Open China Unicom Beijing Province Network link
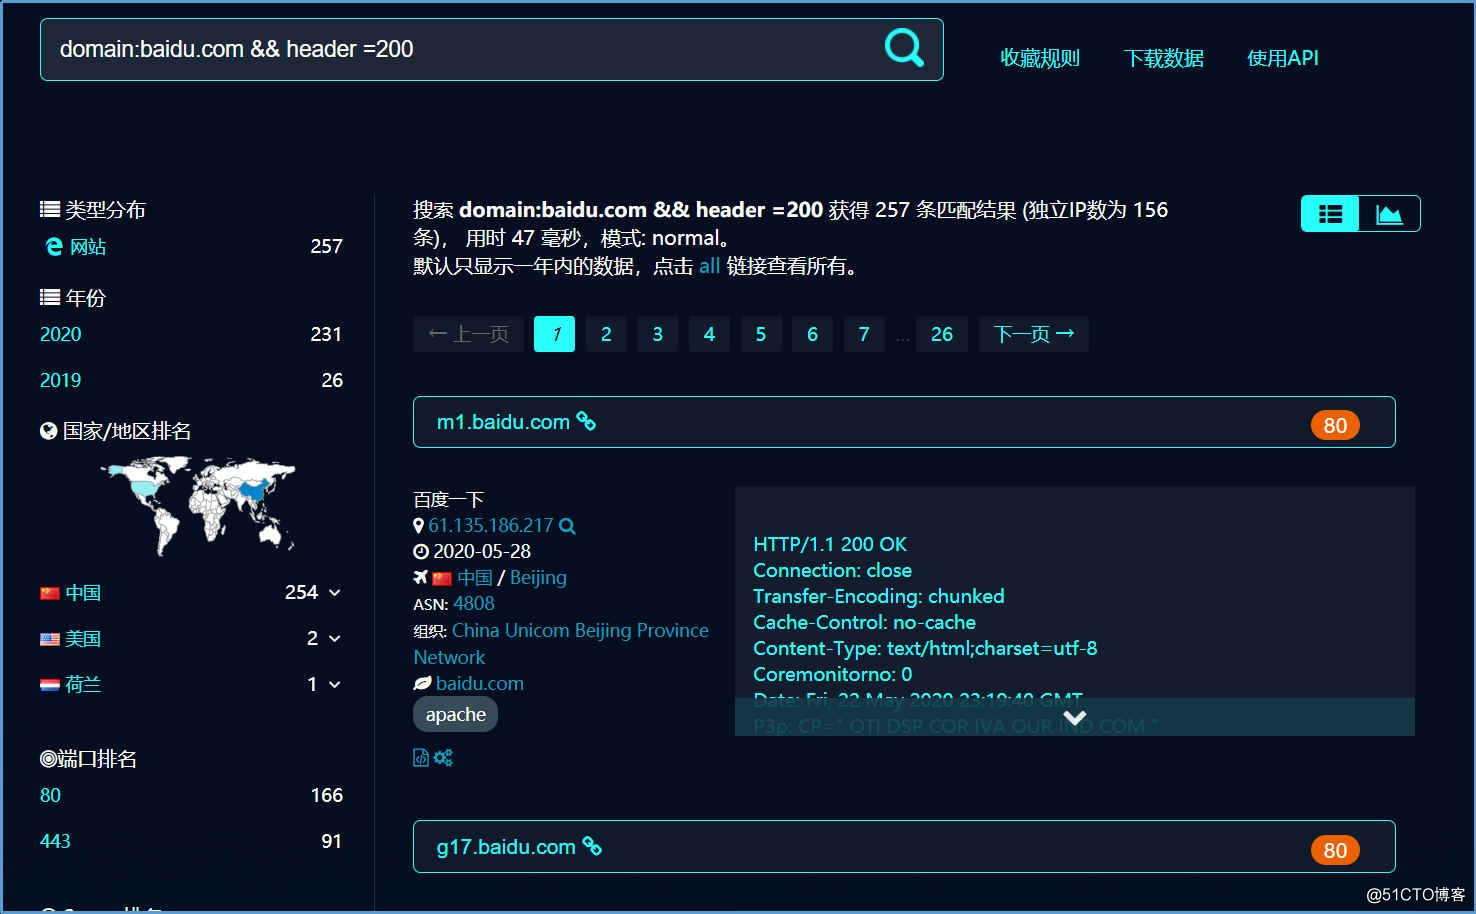Image resolution: width=1476 pixels, height=914 pixels. pos(561,643)
